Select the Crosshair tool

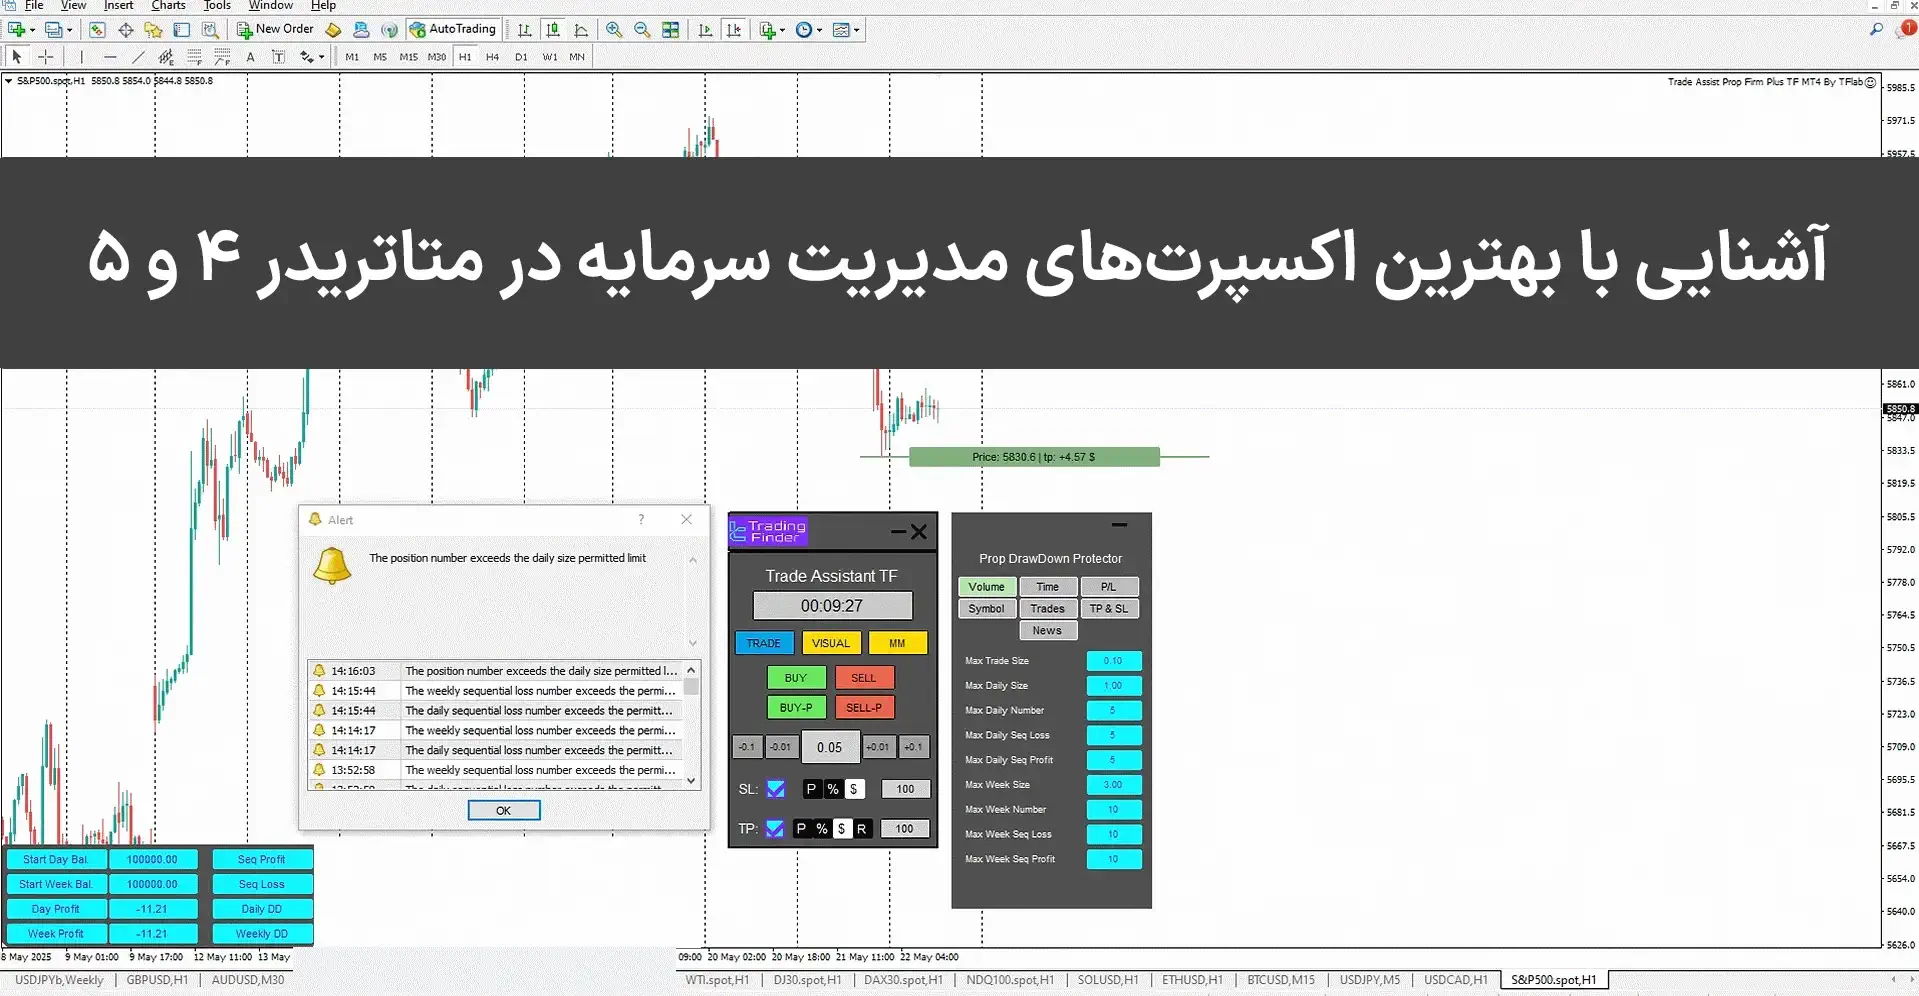click(45, 57)
